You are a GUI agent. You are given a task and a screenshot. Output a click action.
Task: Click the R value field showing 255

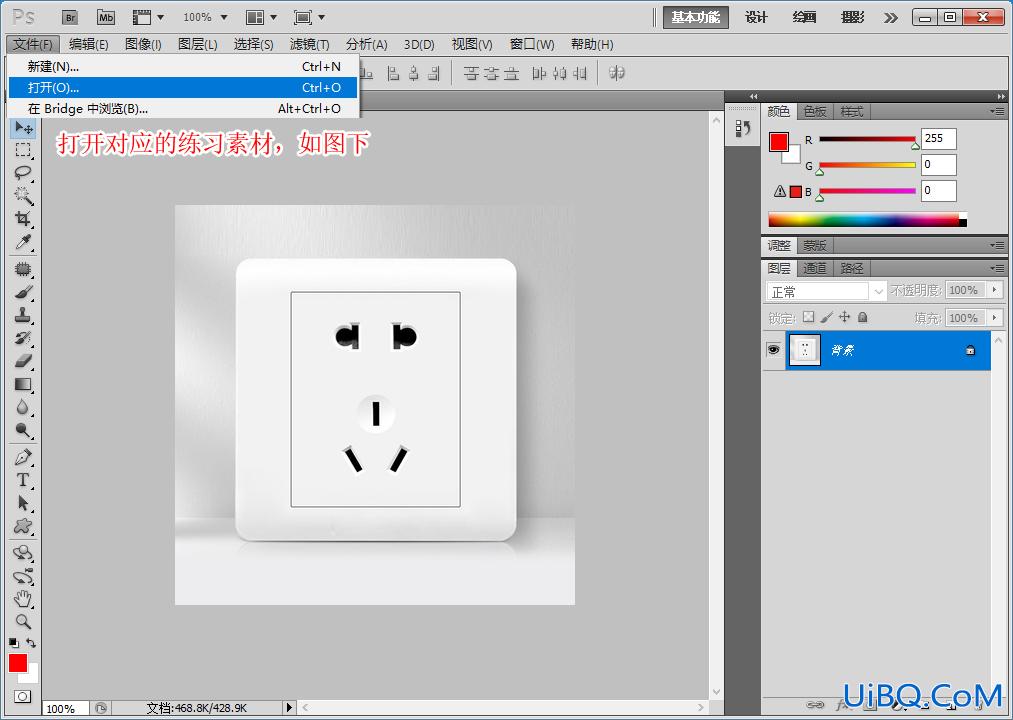pyautogui.click(x=939, y=138)
